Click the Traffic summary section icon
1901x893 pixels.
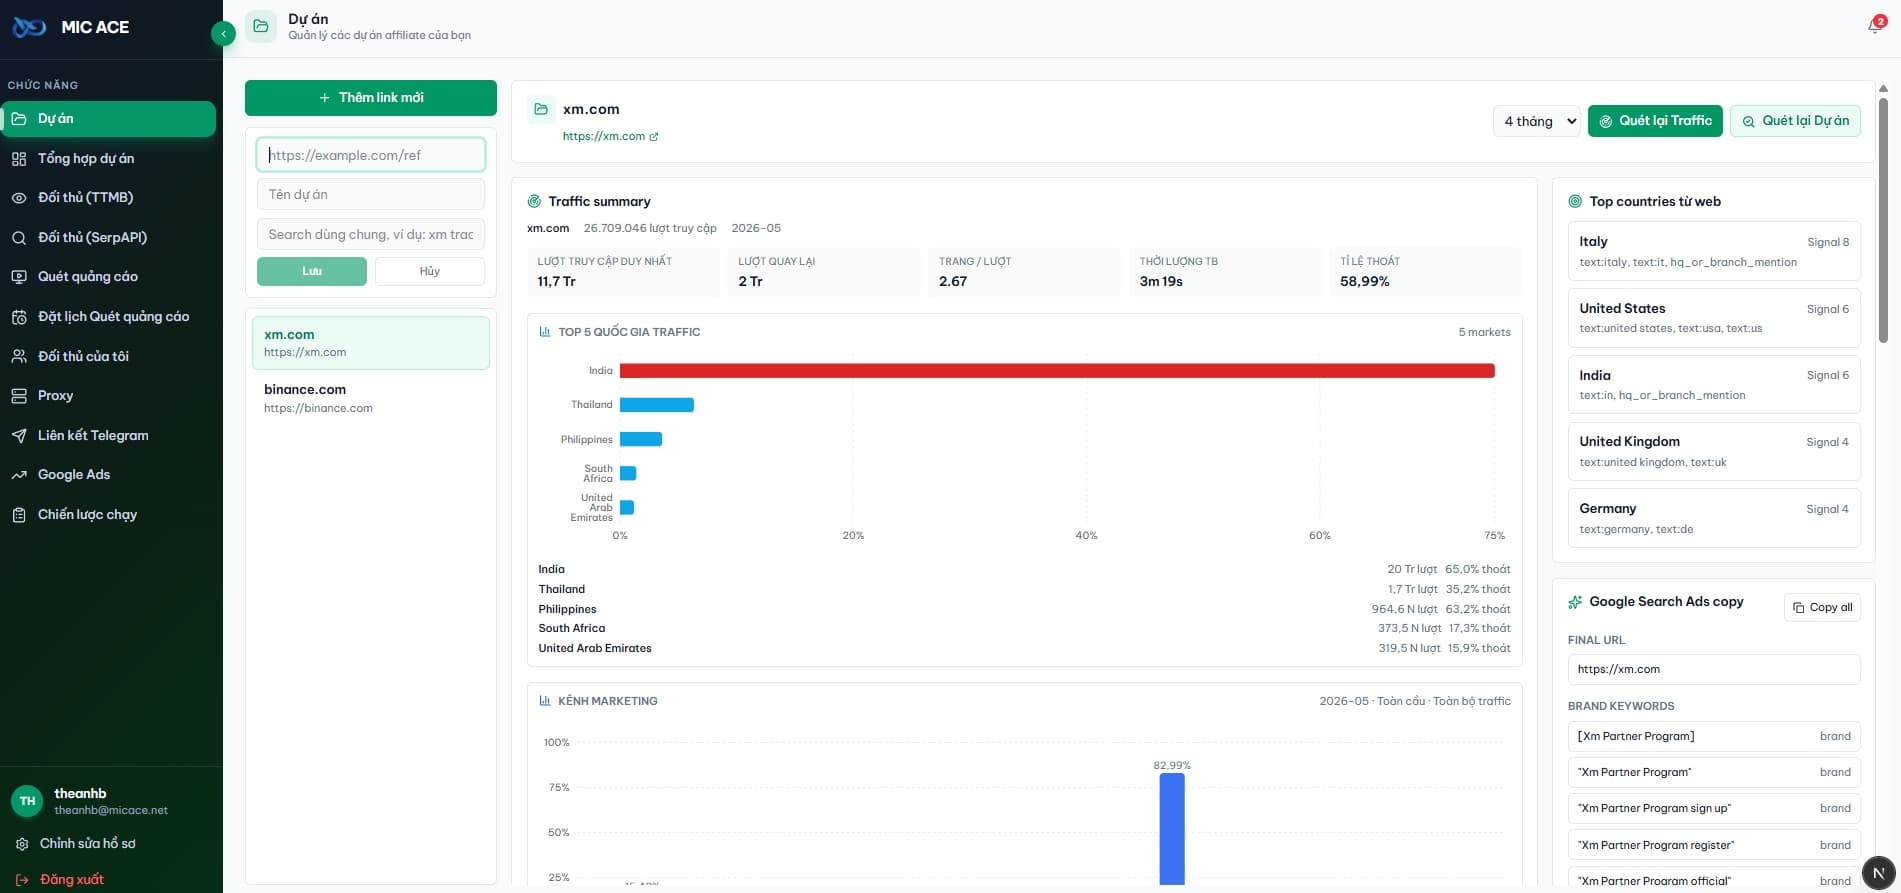point(534,201)
